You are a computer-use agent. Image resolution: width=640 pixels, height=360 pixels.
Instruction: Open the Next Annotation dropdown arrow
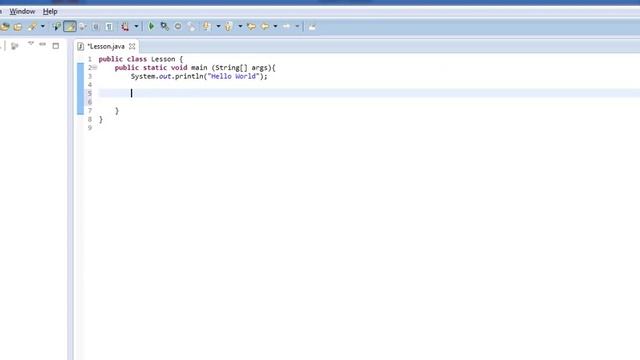click(218, 27)
